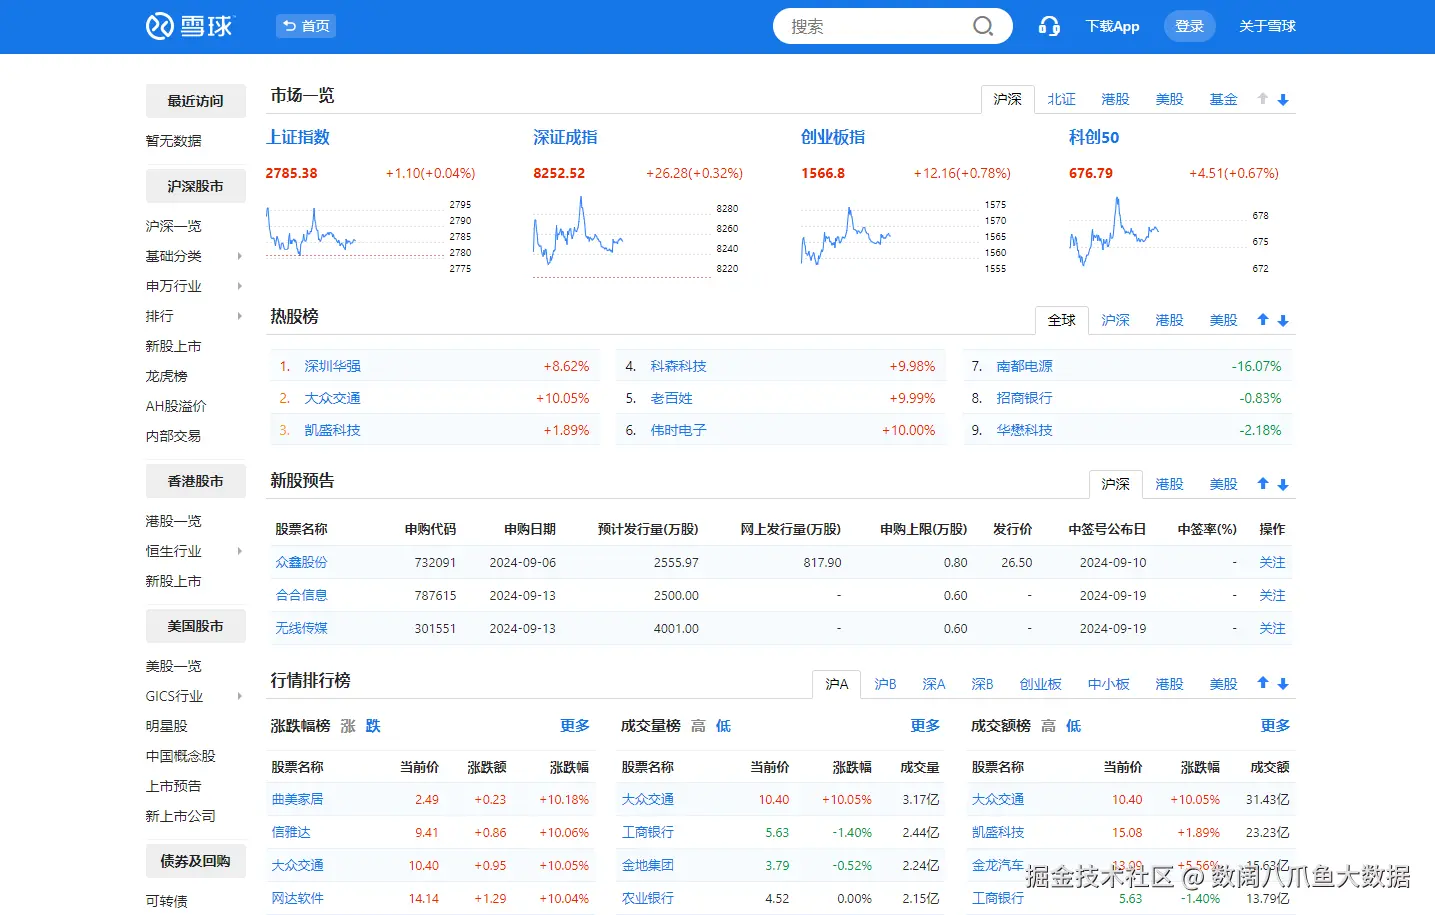
Task: Open 曲美家居 in the gainers list
Action: tap(297, 799)
